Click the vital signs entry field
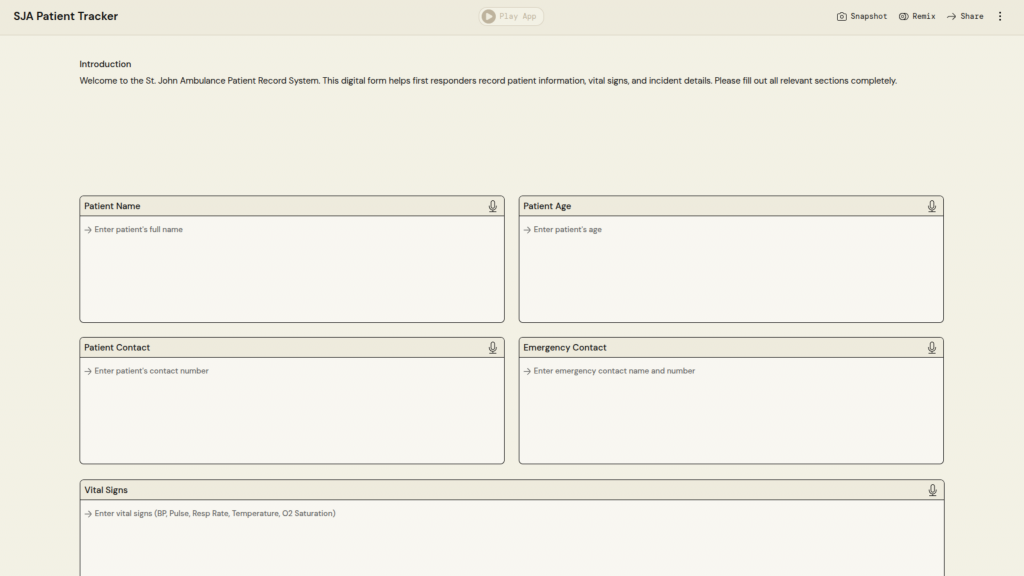Screen dimensions: 1024x576 (511, 538)
